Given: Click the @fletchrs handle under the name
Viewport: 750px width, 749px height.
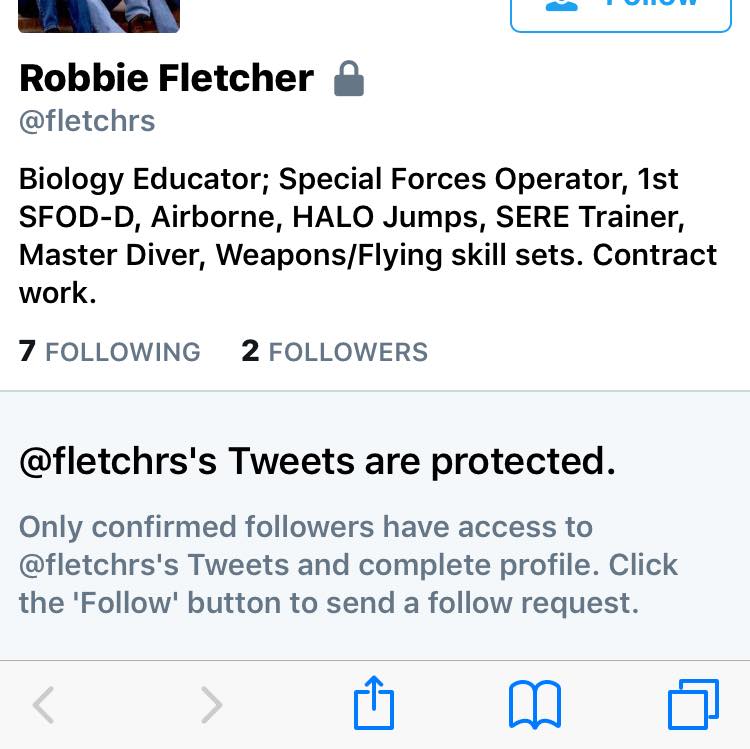Looking at the screenshot, I should click(x=87, y=122).
